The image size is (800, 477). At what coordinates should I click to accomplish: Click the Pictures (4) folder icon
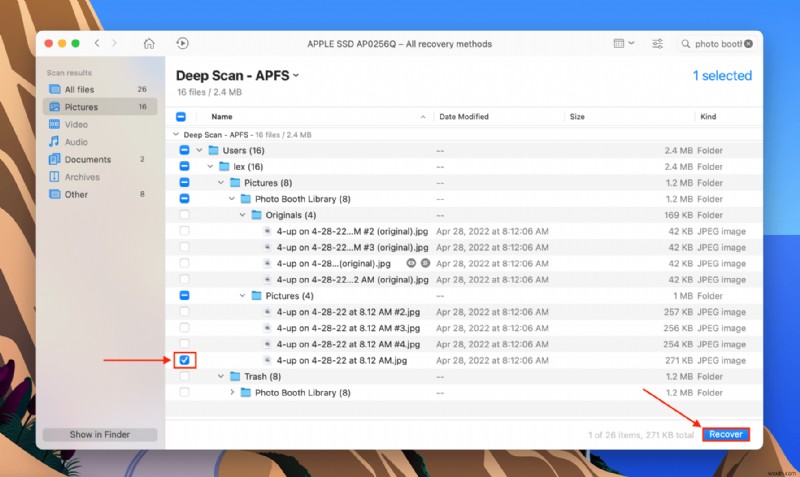point(257,295)
